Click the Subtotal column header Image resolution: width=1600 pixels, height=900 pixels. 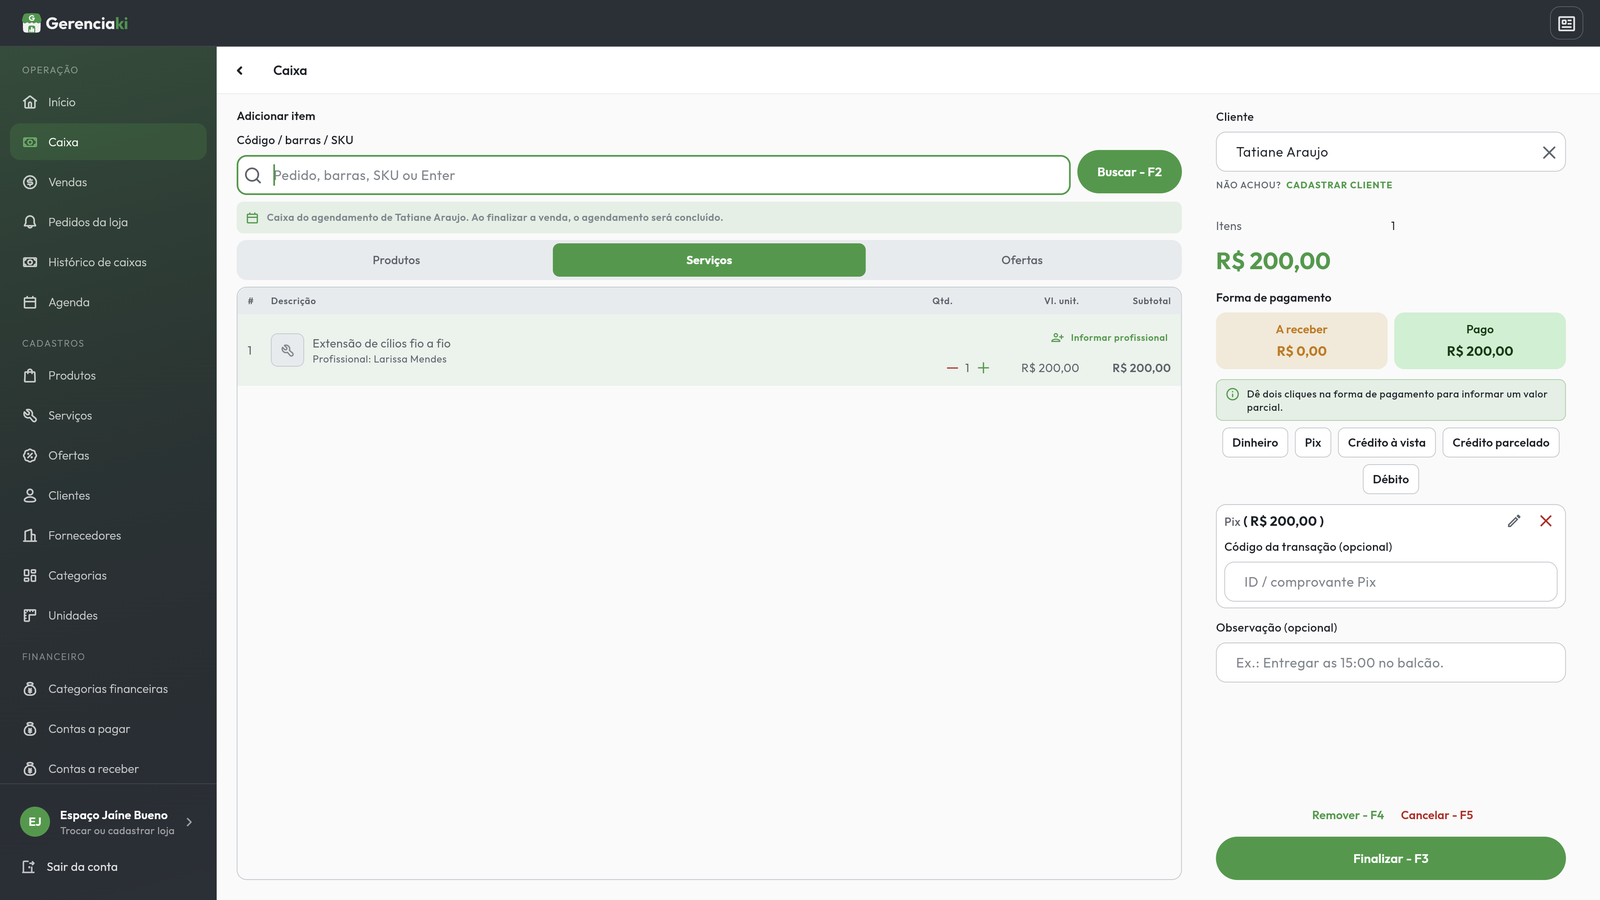click(1151, 301)
